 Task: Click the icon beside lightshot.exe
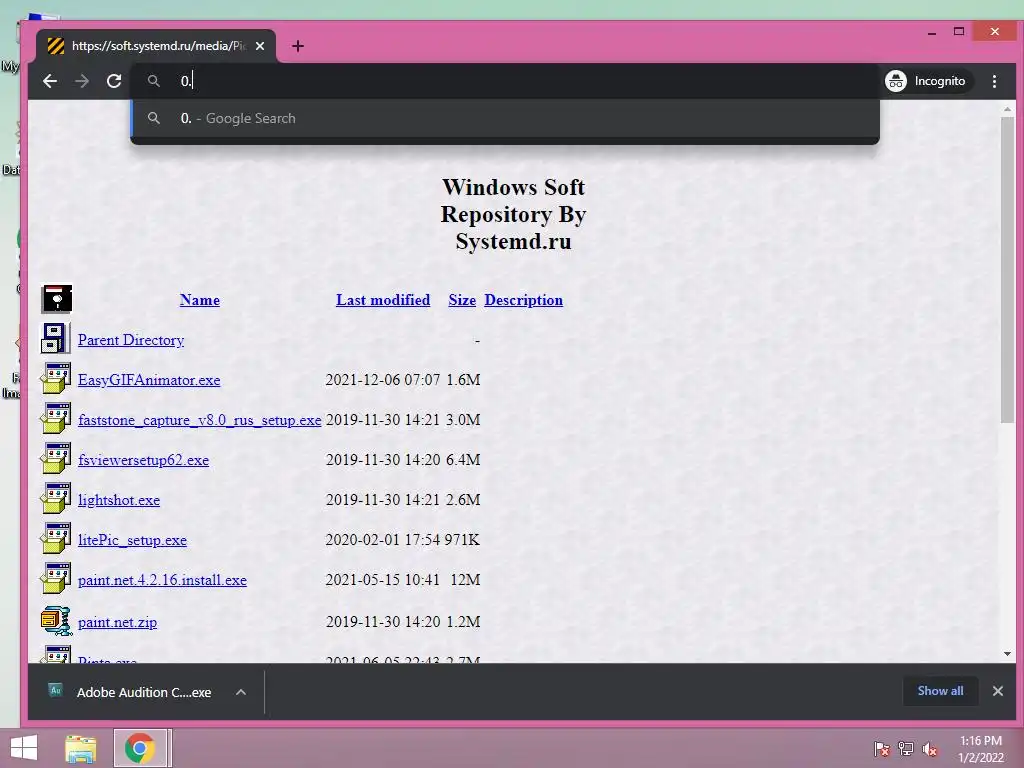click(56, 498)
